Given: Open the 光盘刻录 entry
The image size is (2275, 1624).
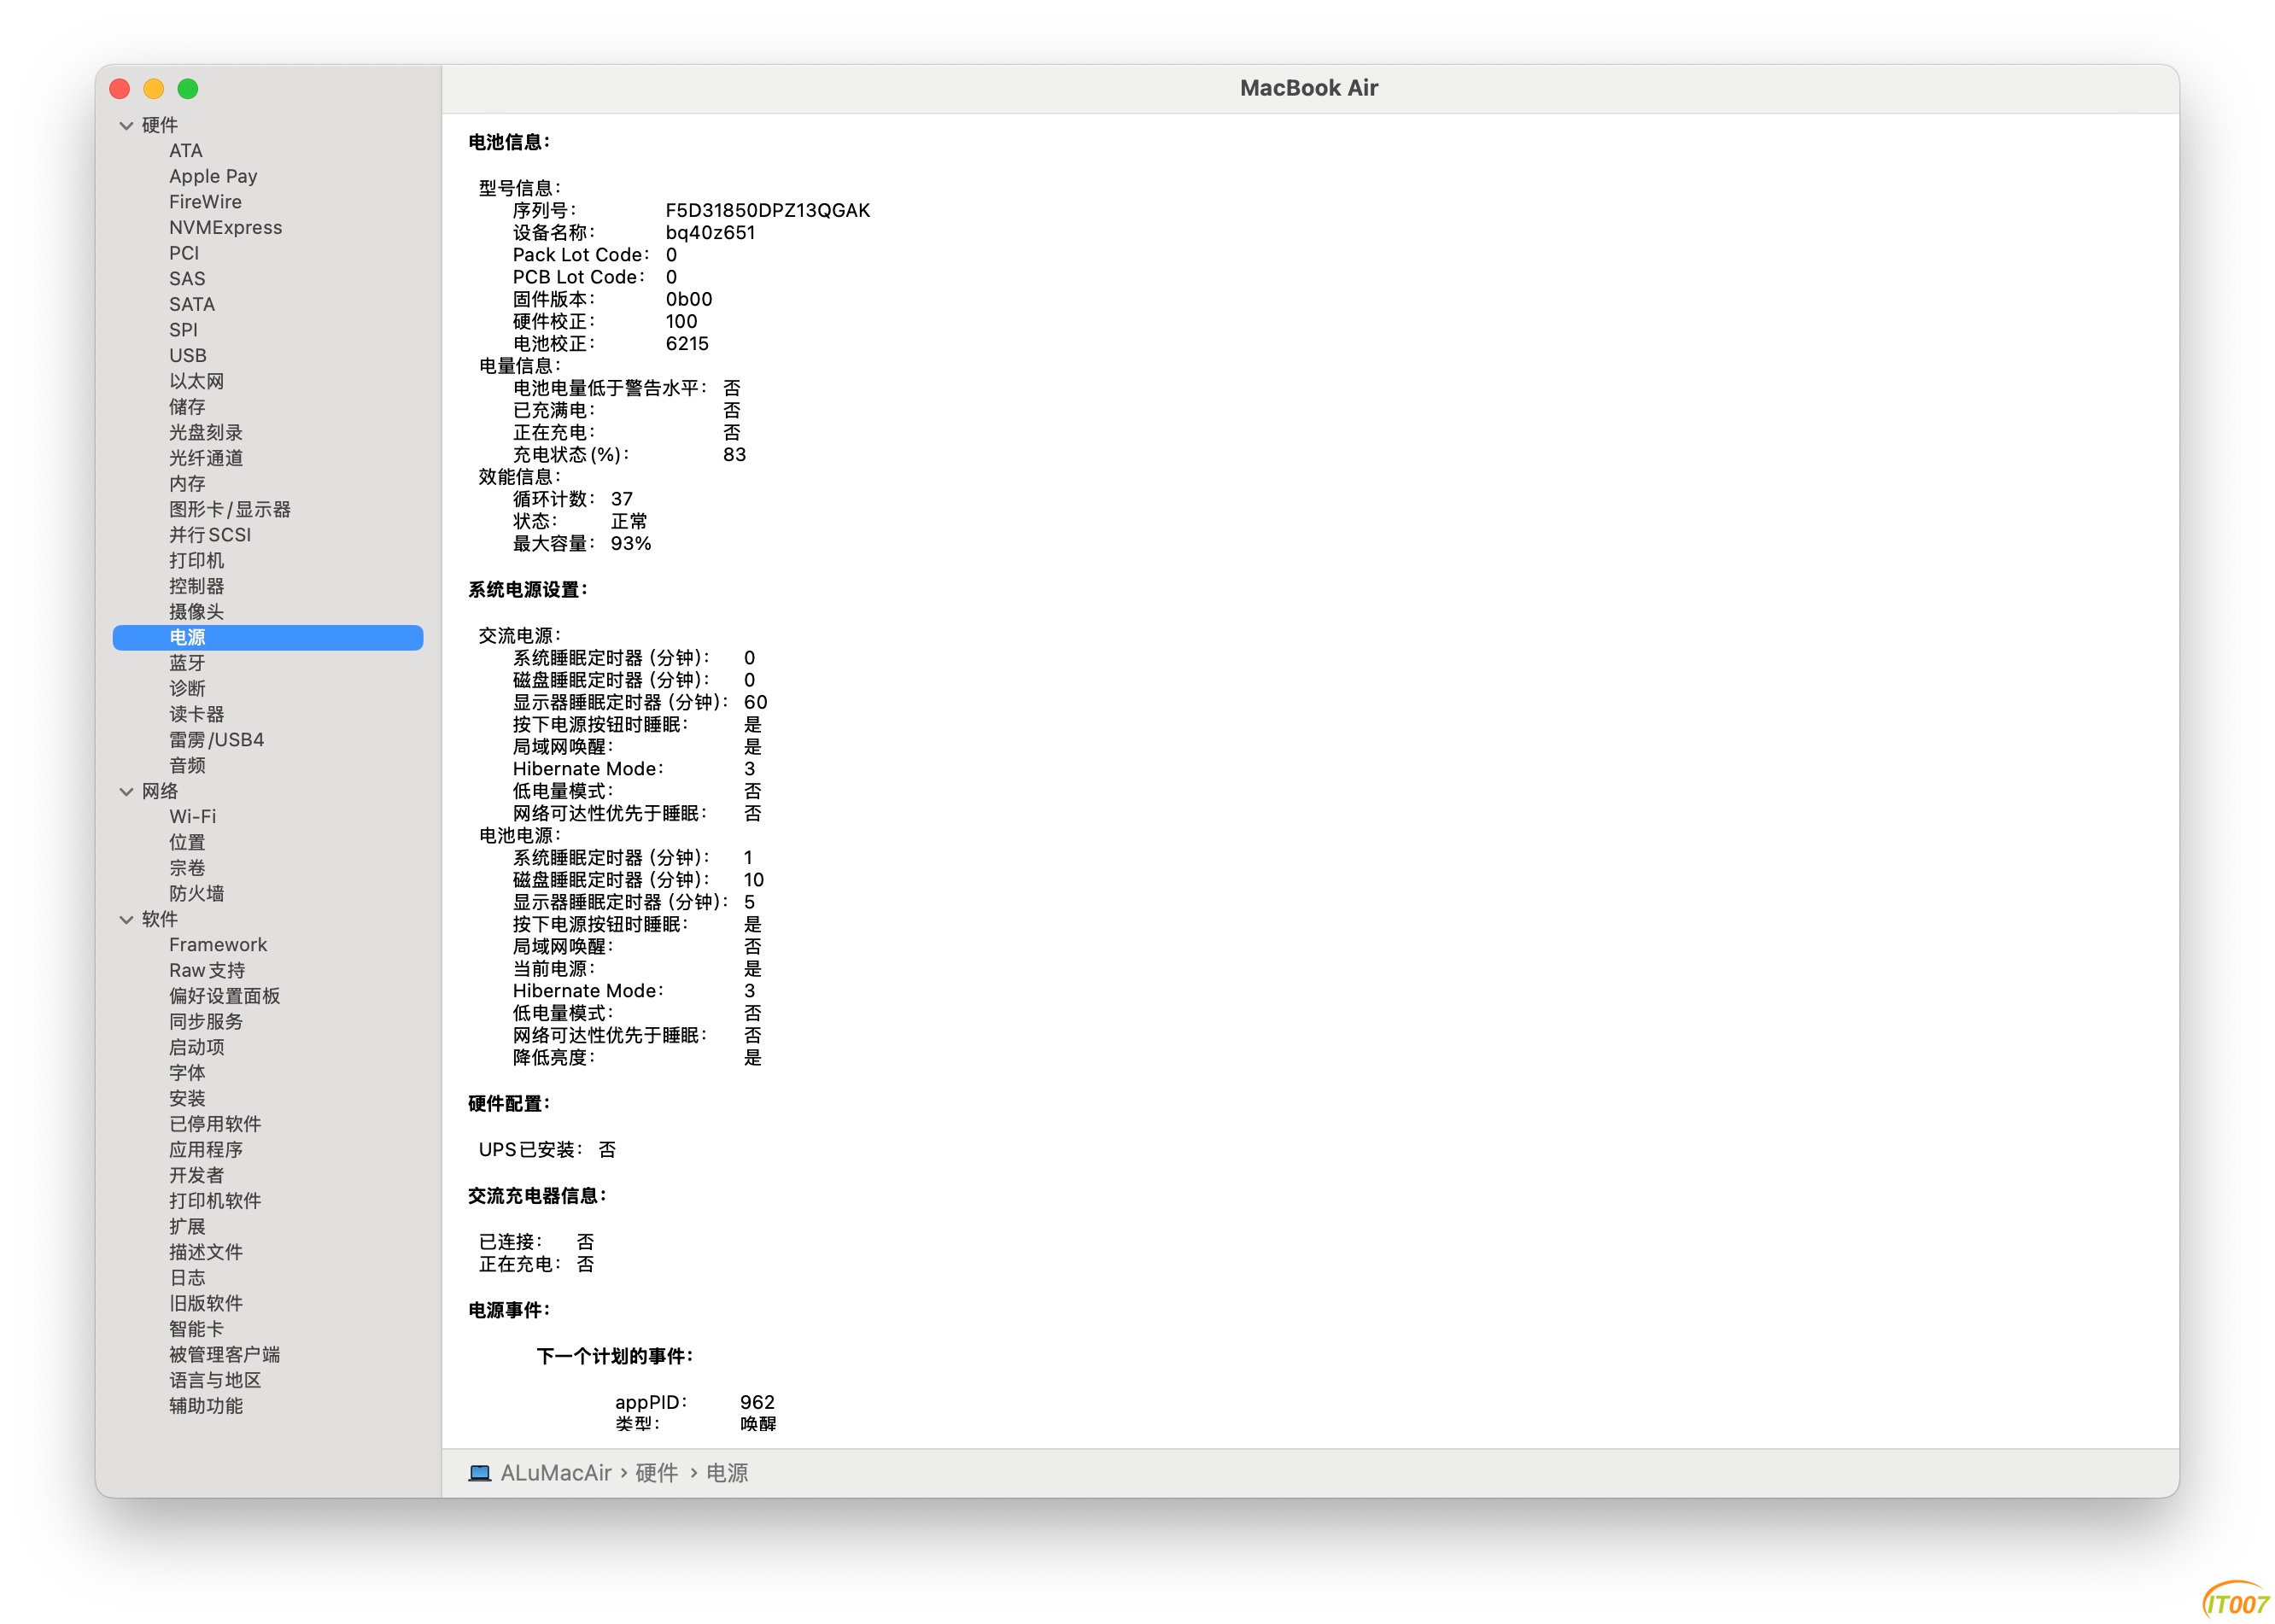Looking at the screenshot, I should [205, 432].
